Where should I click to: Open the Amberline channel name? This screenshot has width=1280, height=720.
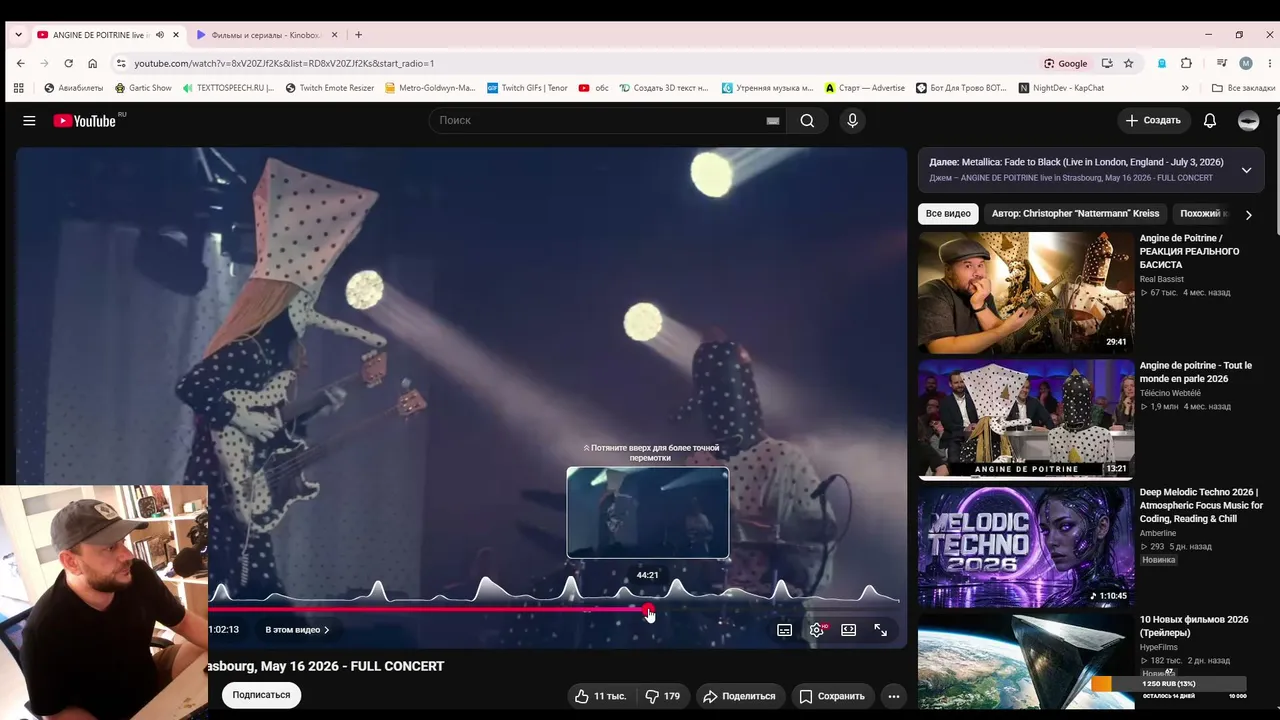pyautogui.click(x=1158, y=533)
